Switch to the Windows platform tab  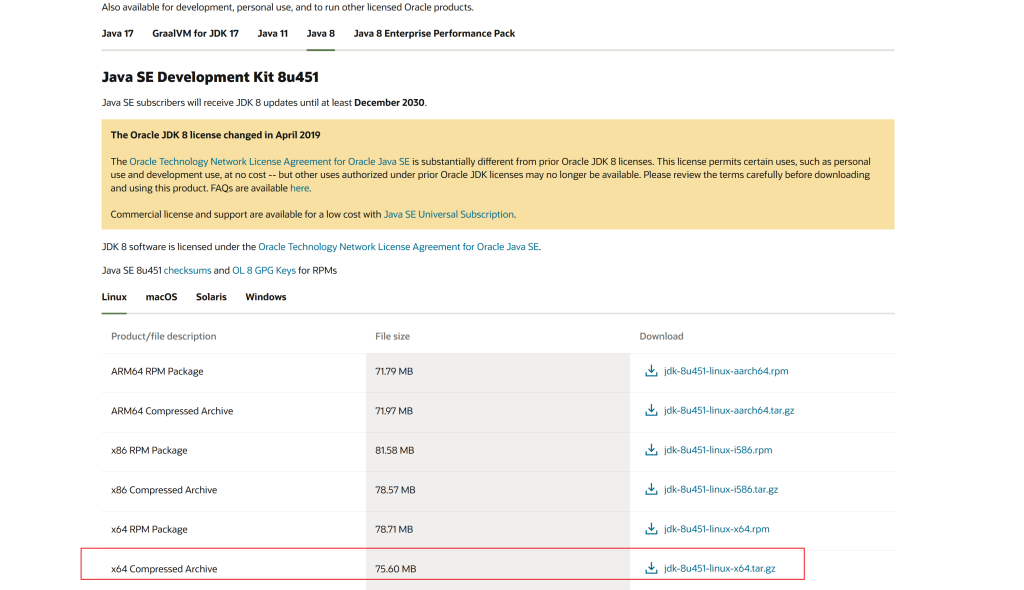(x=266, y=297)
